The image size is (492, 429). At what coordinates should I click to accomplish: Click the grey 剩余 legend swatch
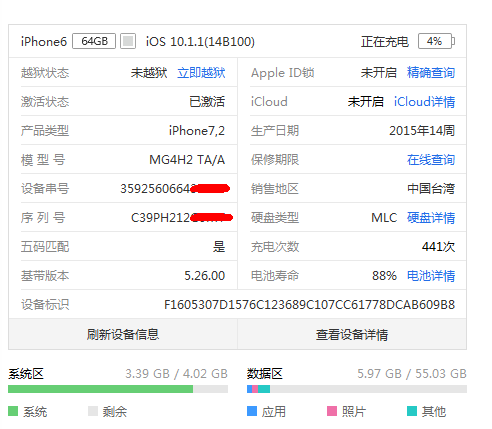point(93,411)
